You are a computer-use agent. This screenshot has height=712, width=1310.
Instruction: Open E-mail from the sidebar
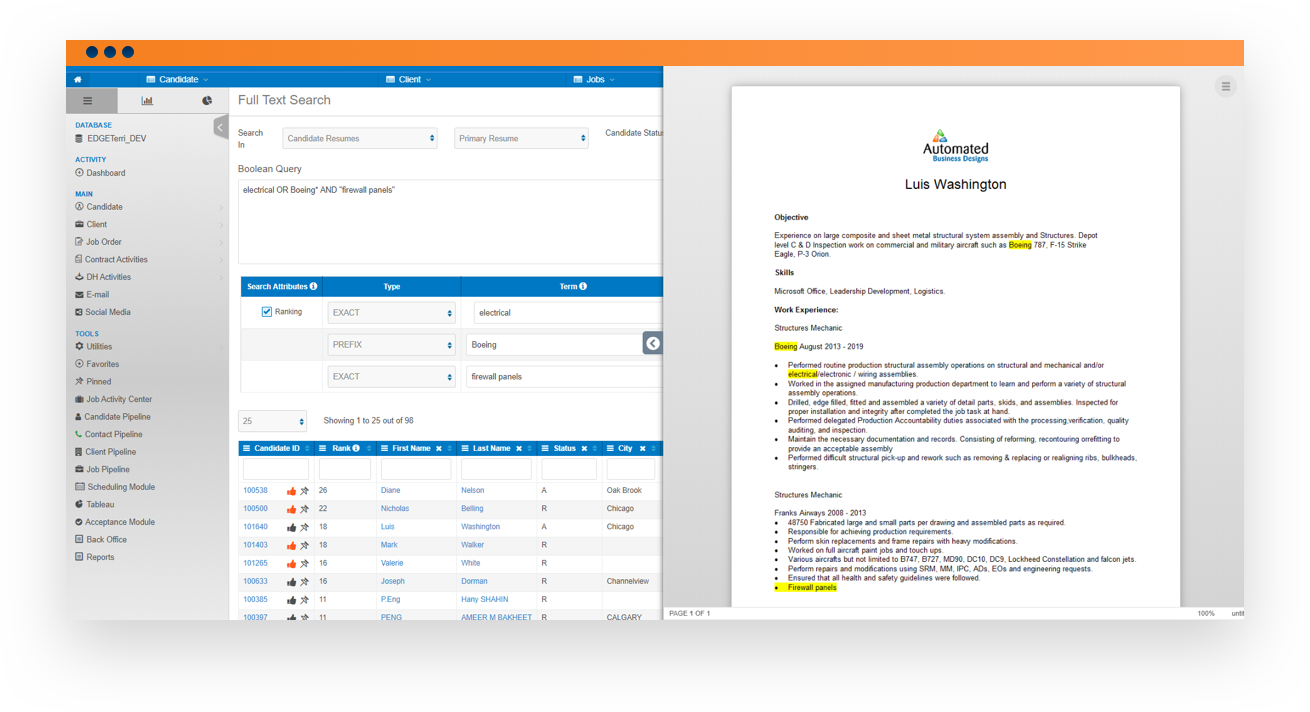tap(91, 294)
